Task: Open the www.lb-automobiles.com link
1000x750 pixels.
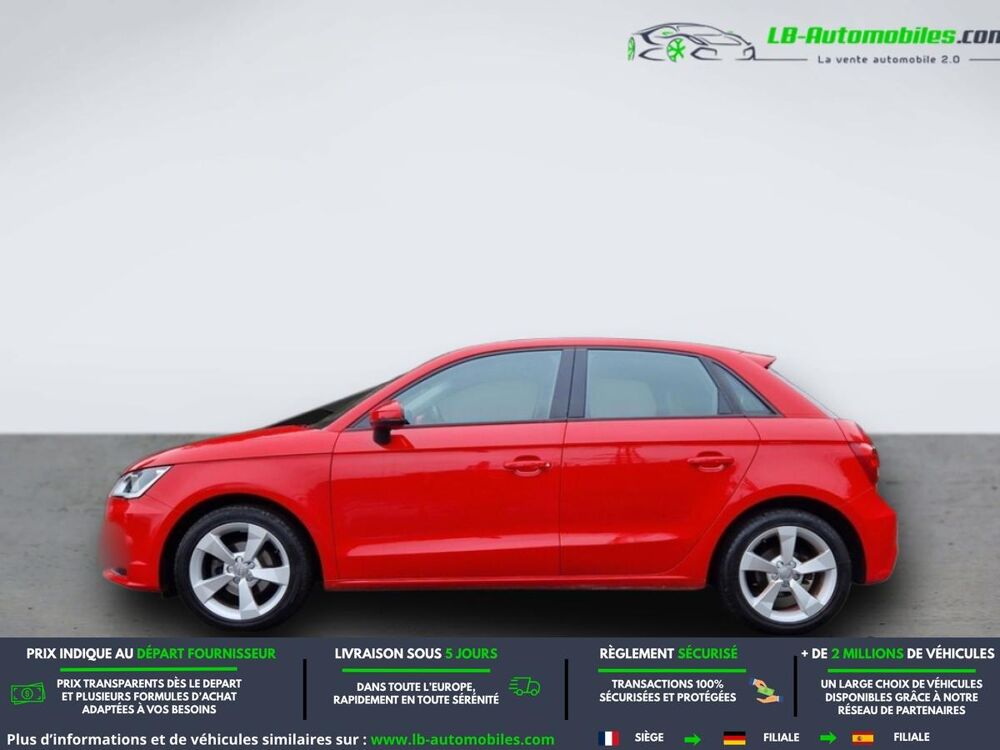Action: 462,740
